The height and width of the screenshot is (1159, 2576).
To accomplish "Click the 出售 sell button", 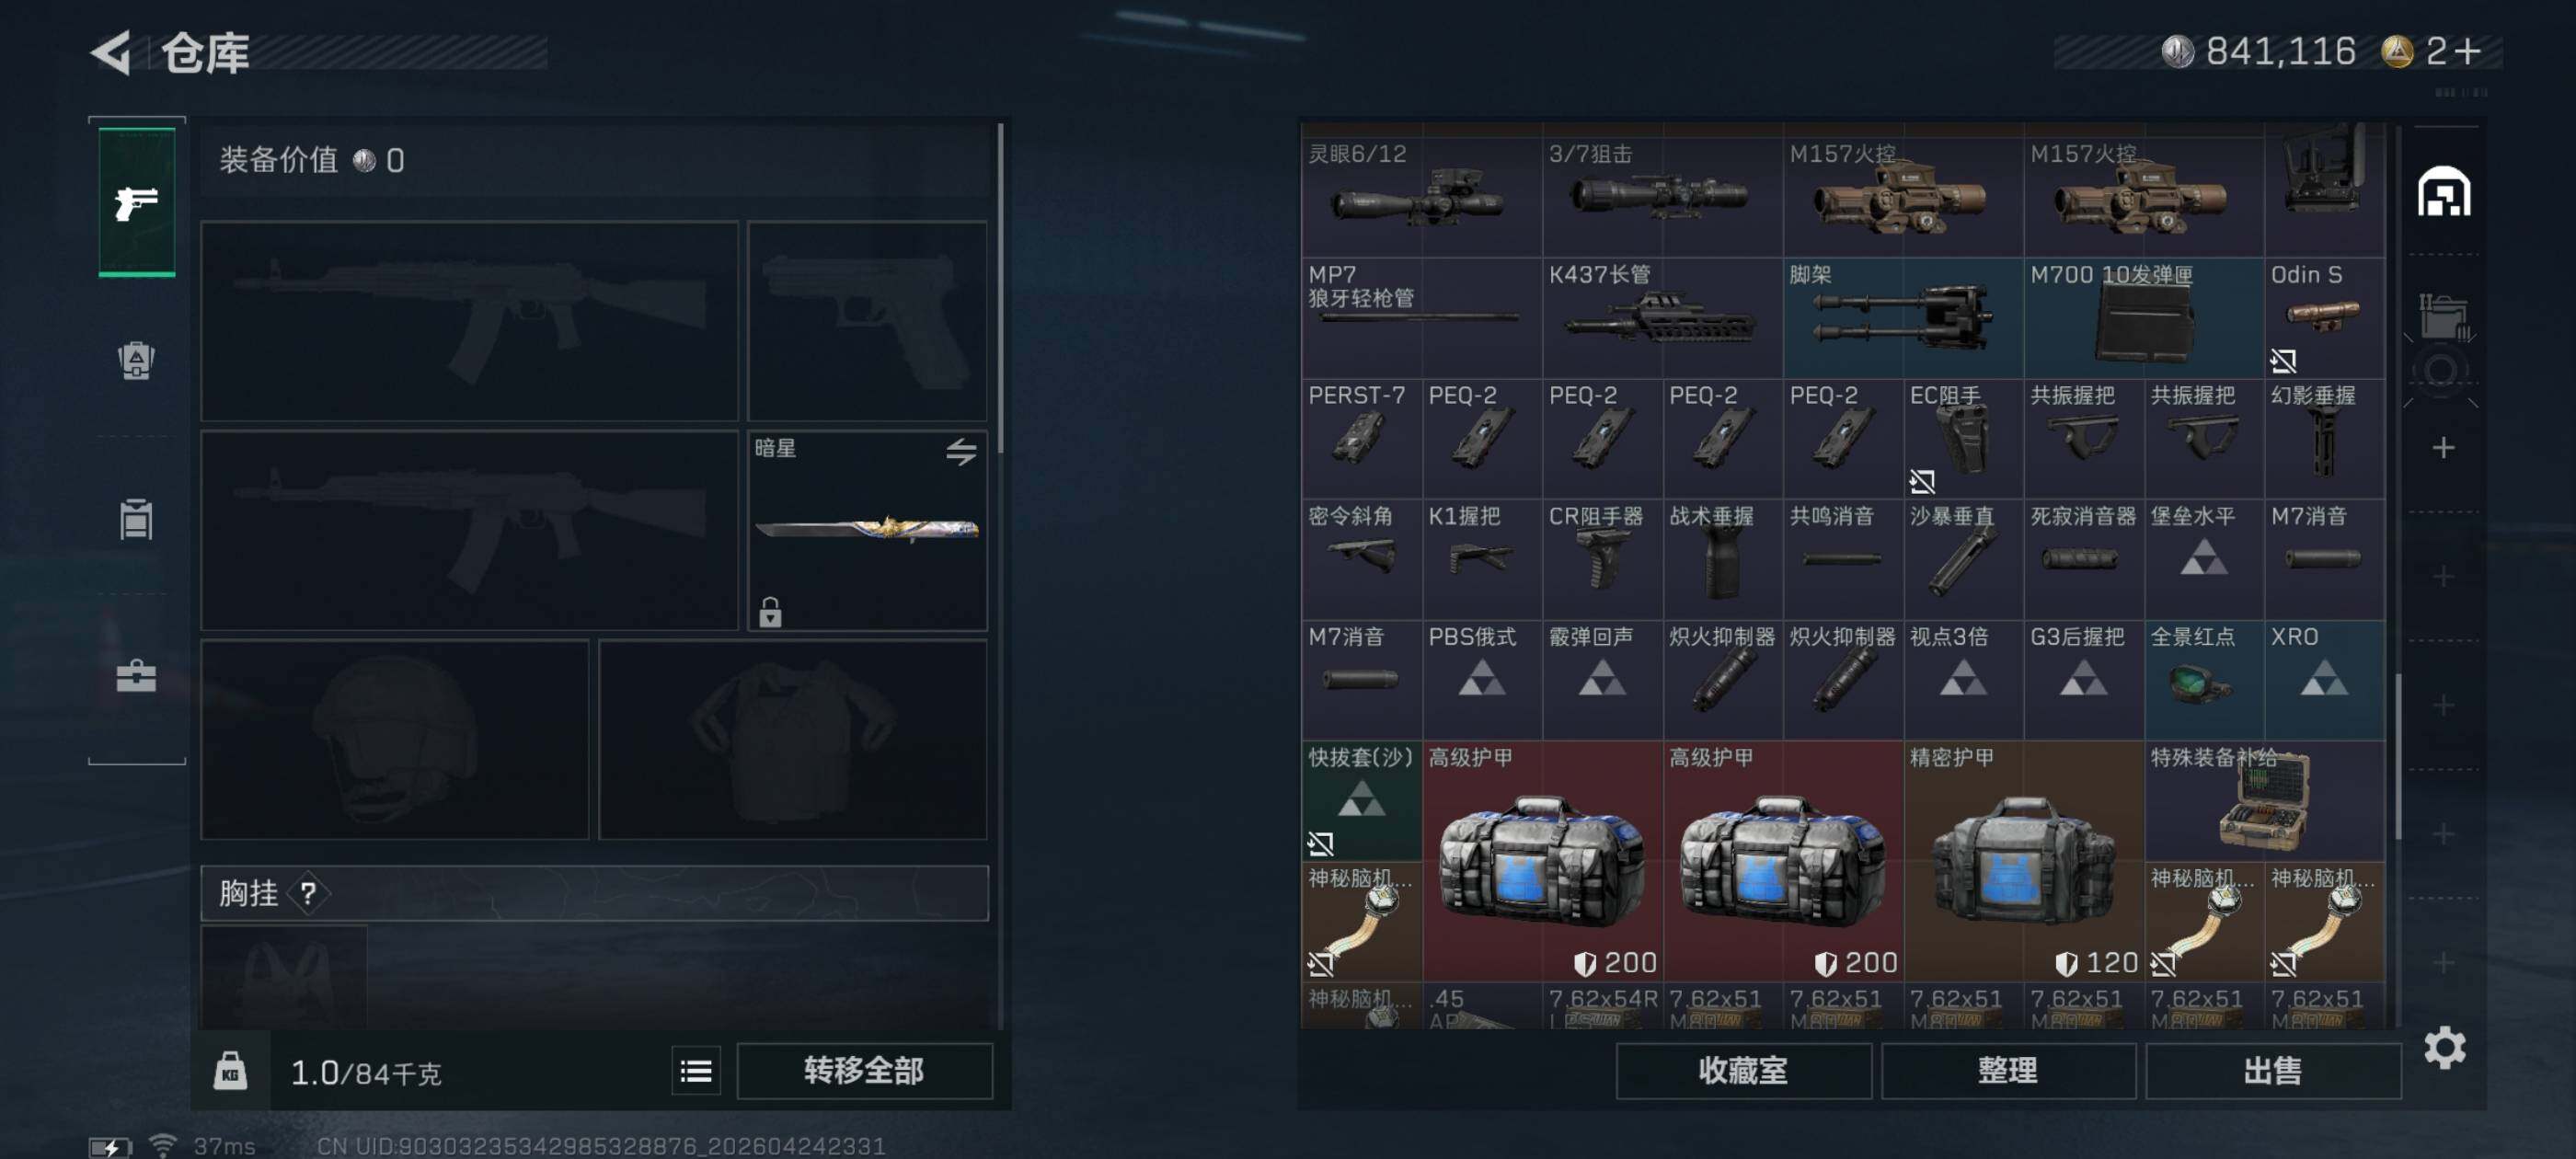I will coord(2272,1071).
